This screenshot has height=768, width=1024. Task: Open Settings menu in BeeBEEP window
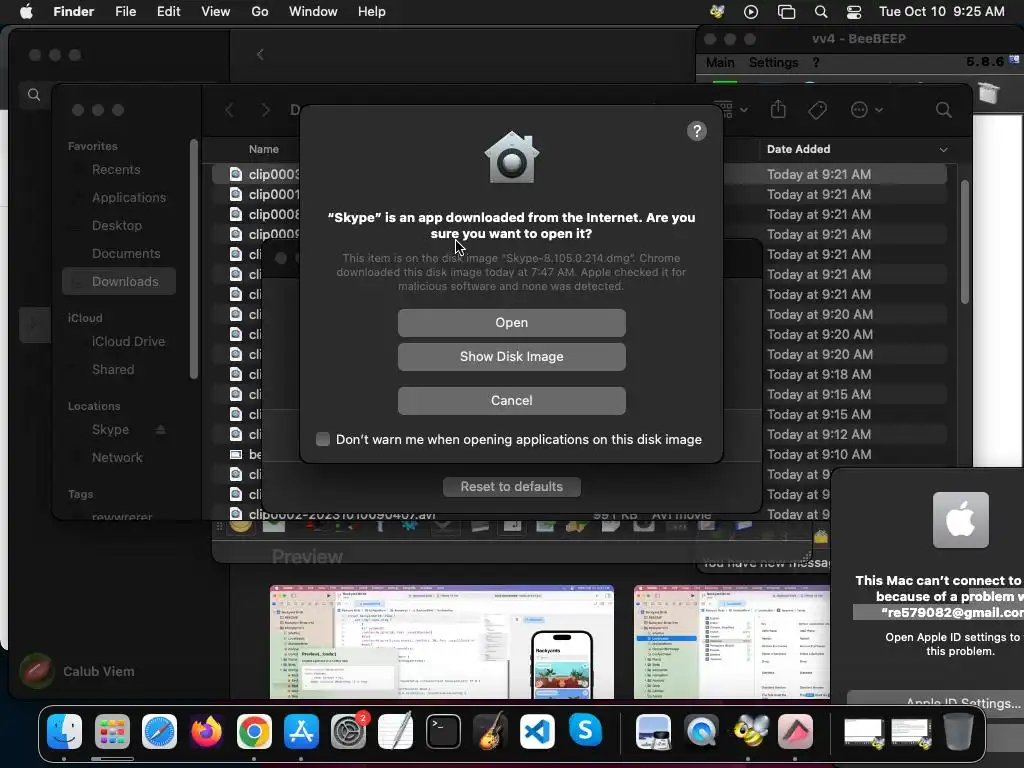[773, 63]
